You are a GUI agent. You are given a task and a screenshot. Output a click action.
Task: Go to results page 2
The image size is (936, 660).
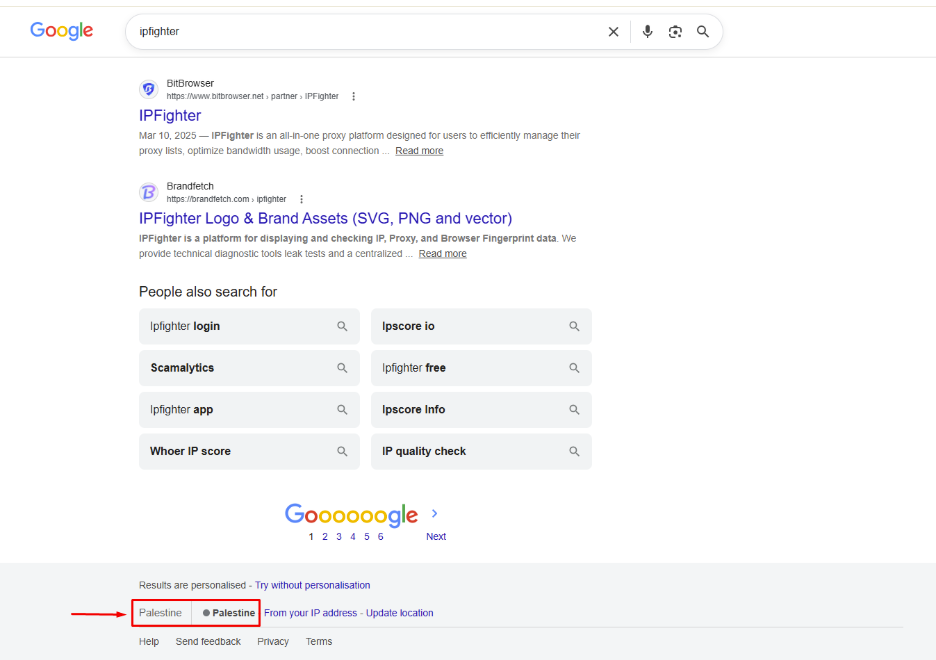325,536
